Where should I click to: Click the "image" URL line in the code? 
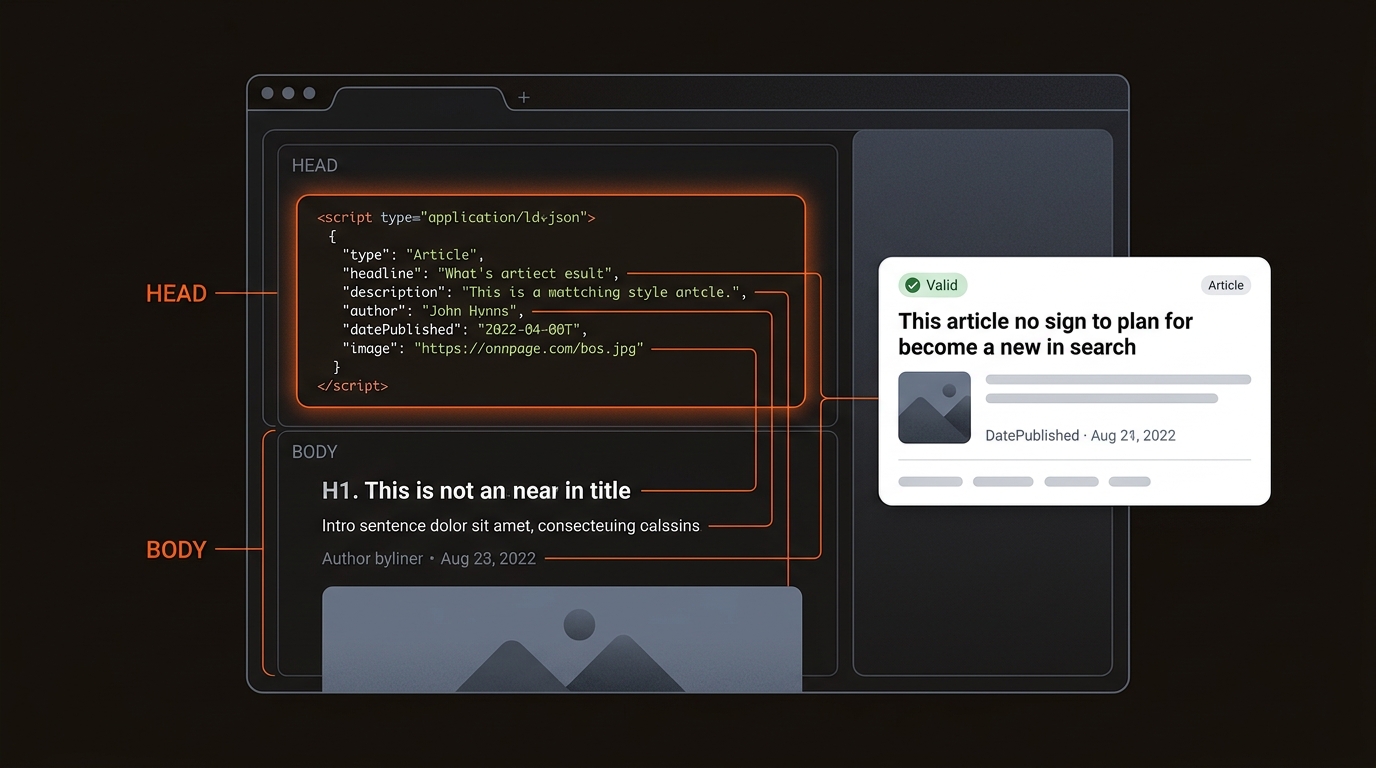click(493, 349)
